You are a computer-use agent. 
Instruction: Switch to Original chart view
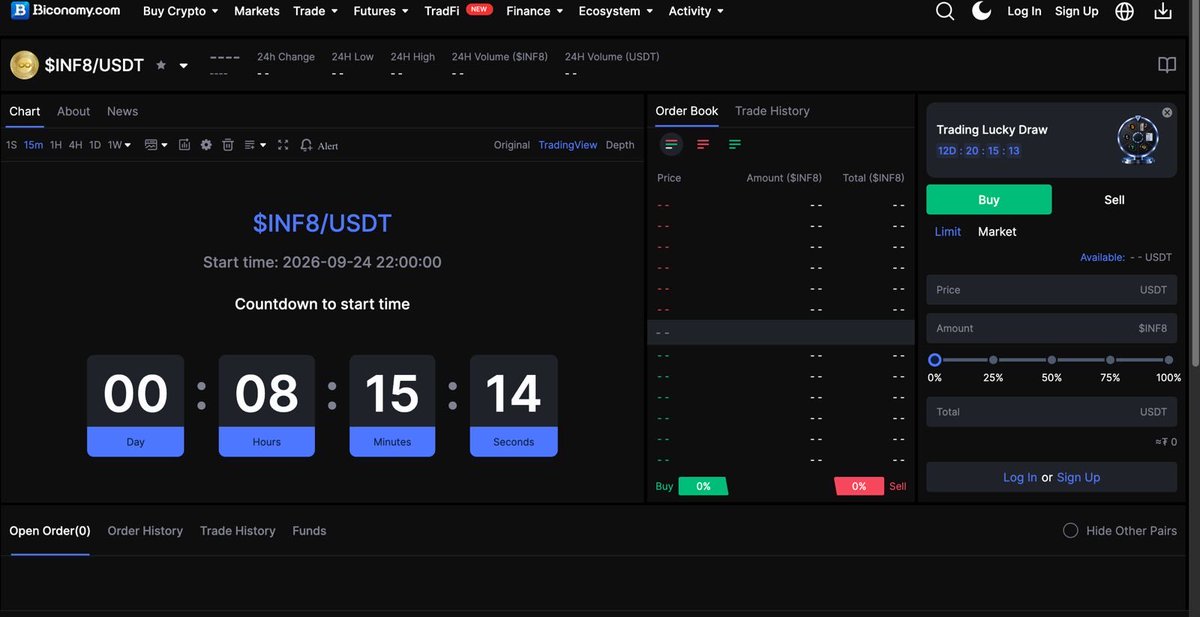coord(512,145)
